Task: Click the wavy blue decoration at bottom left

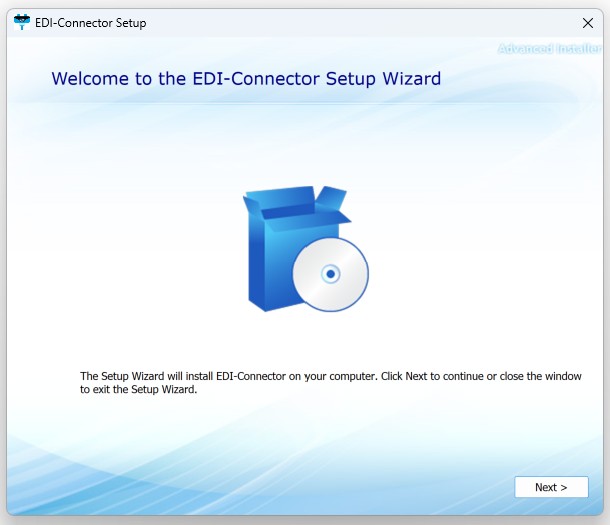Action: (80, 470)
